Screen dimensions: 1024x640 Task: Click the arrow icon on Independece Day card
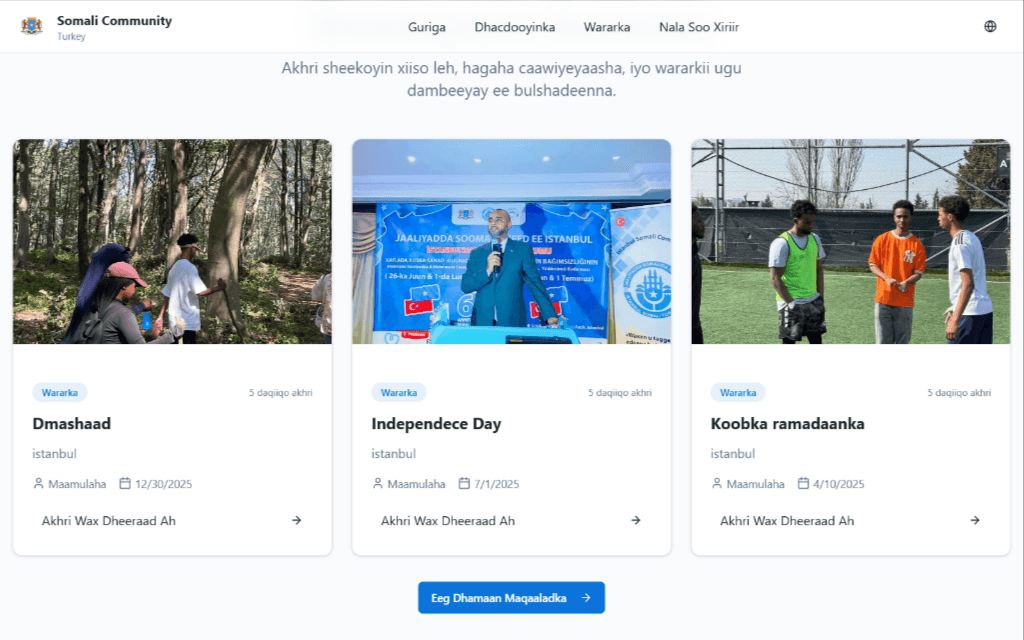point(636,520)
